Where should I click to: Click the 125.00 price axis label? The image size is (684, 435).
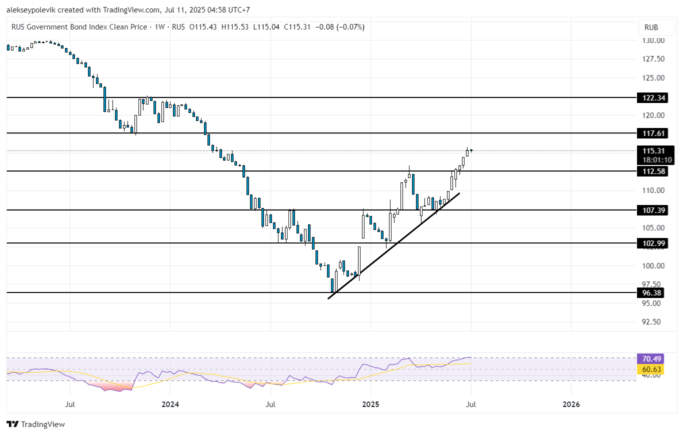click(x=653, y=78)
